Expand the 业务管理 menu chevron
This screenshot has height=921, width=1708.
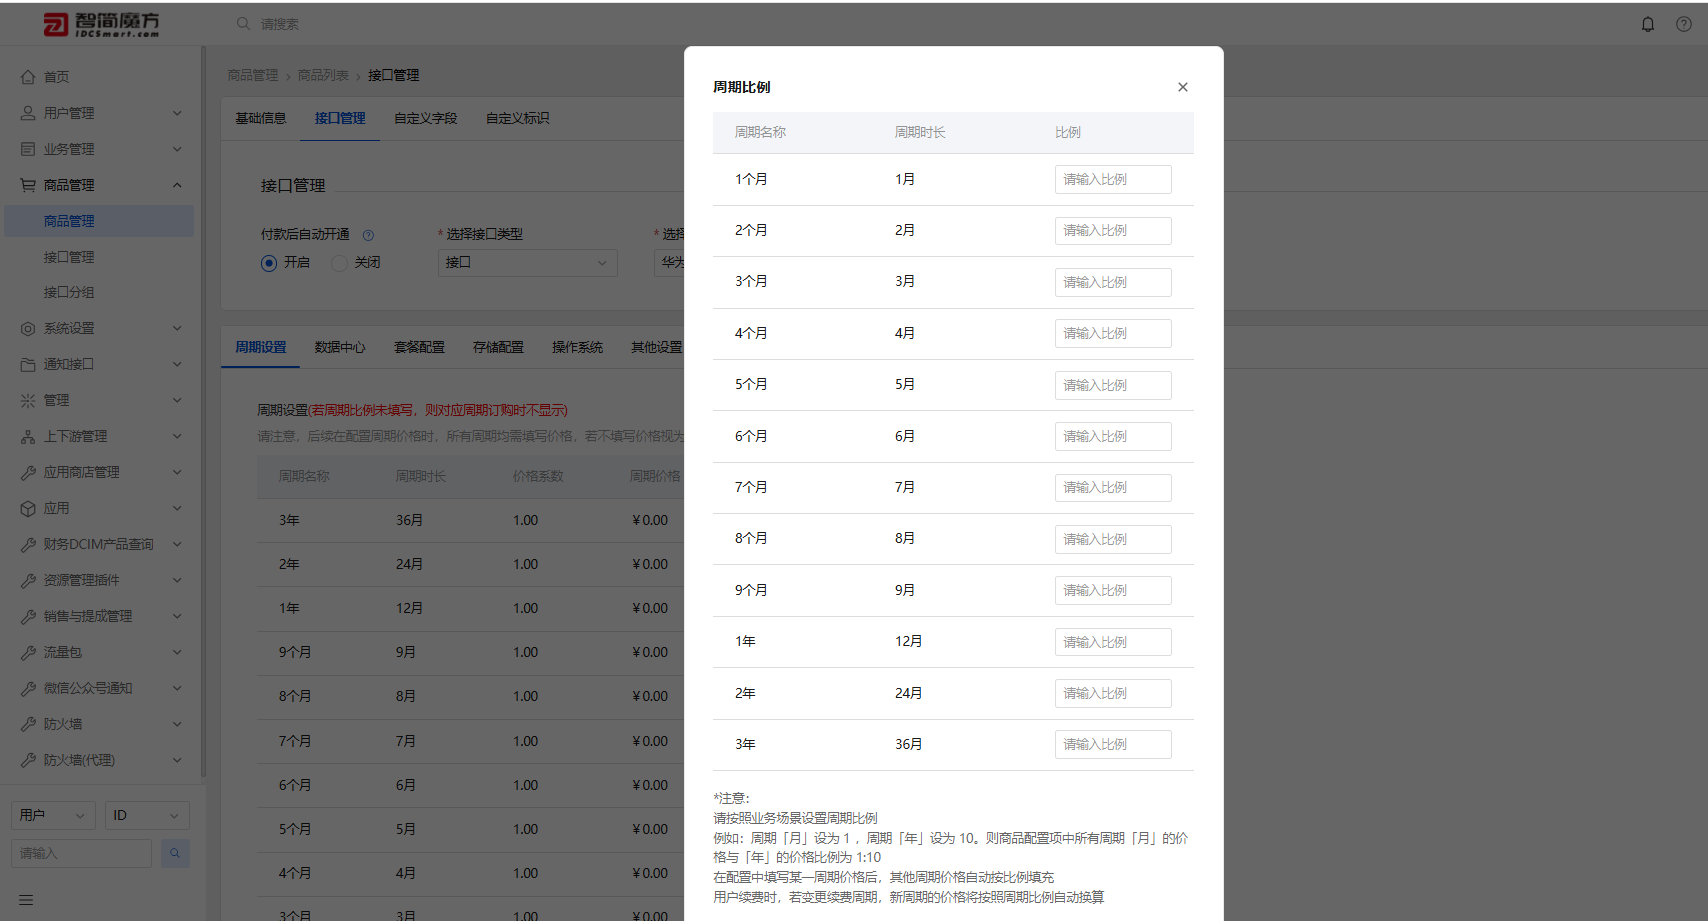point(177,149)
